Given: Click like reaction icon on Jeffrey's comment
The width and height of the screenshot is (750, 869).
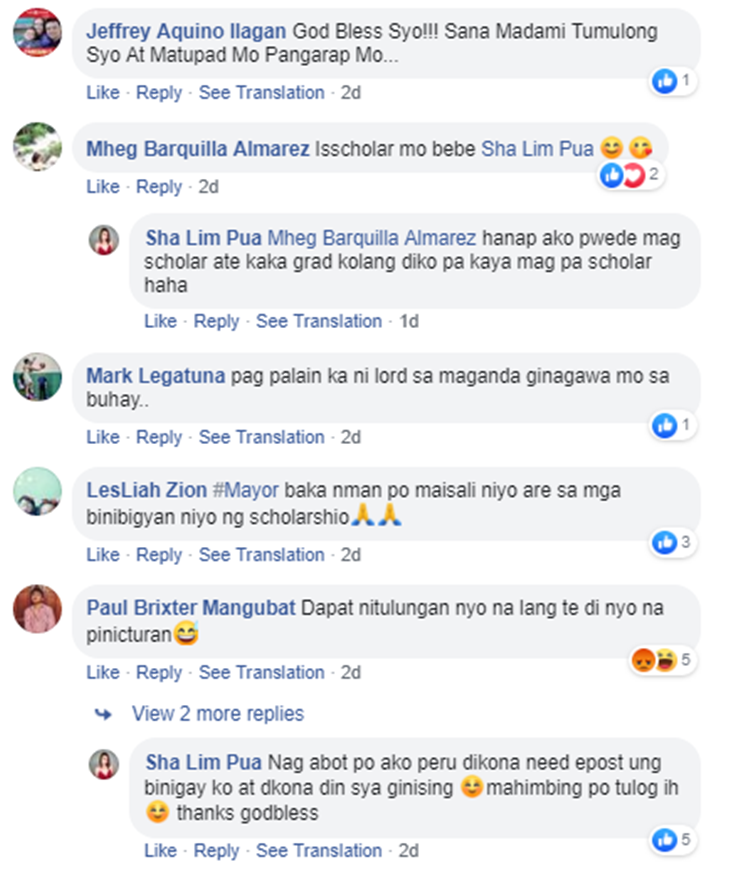Looking at the screenshot, I should (x=665, y=81).
